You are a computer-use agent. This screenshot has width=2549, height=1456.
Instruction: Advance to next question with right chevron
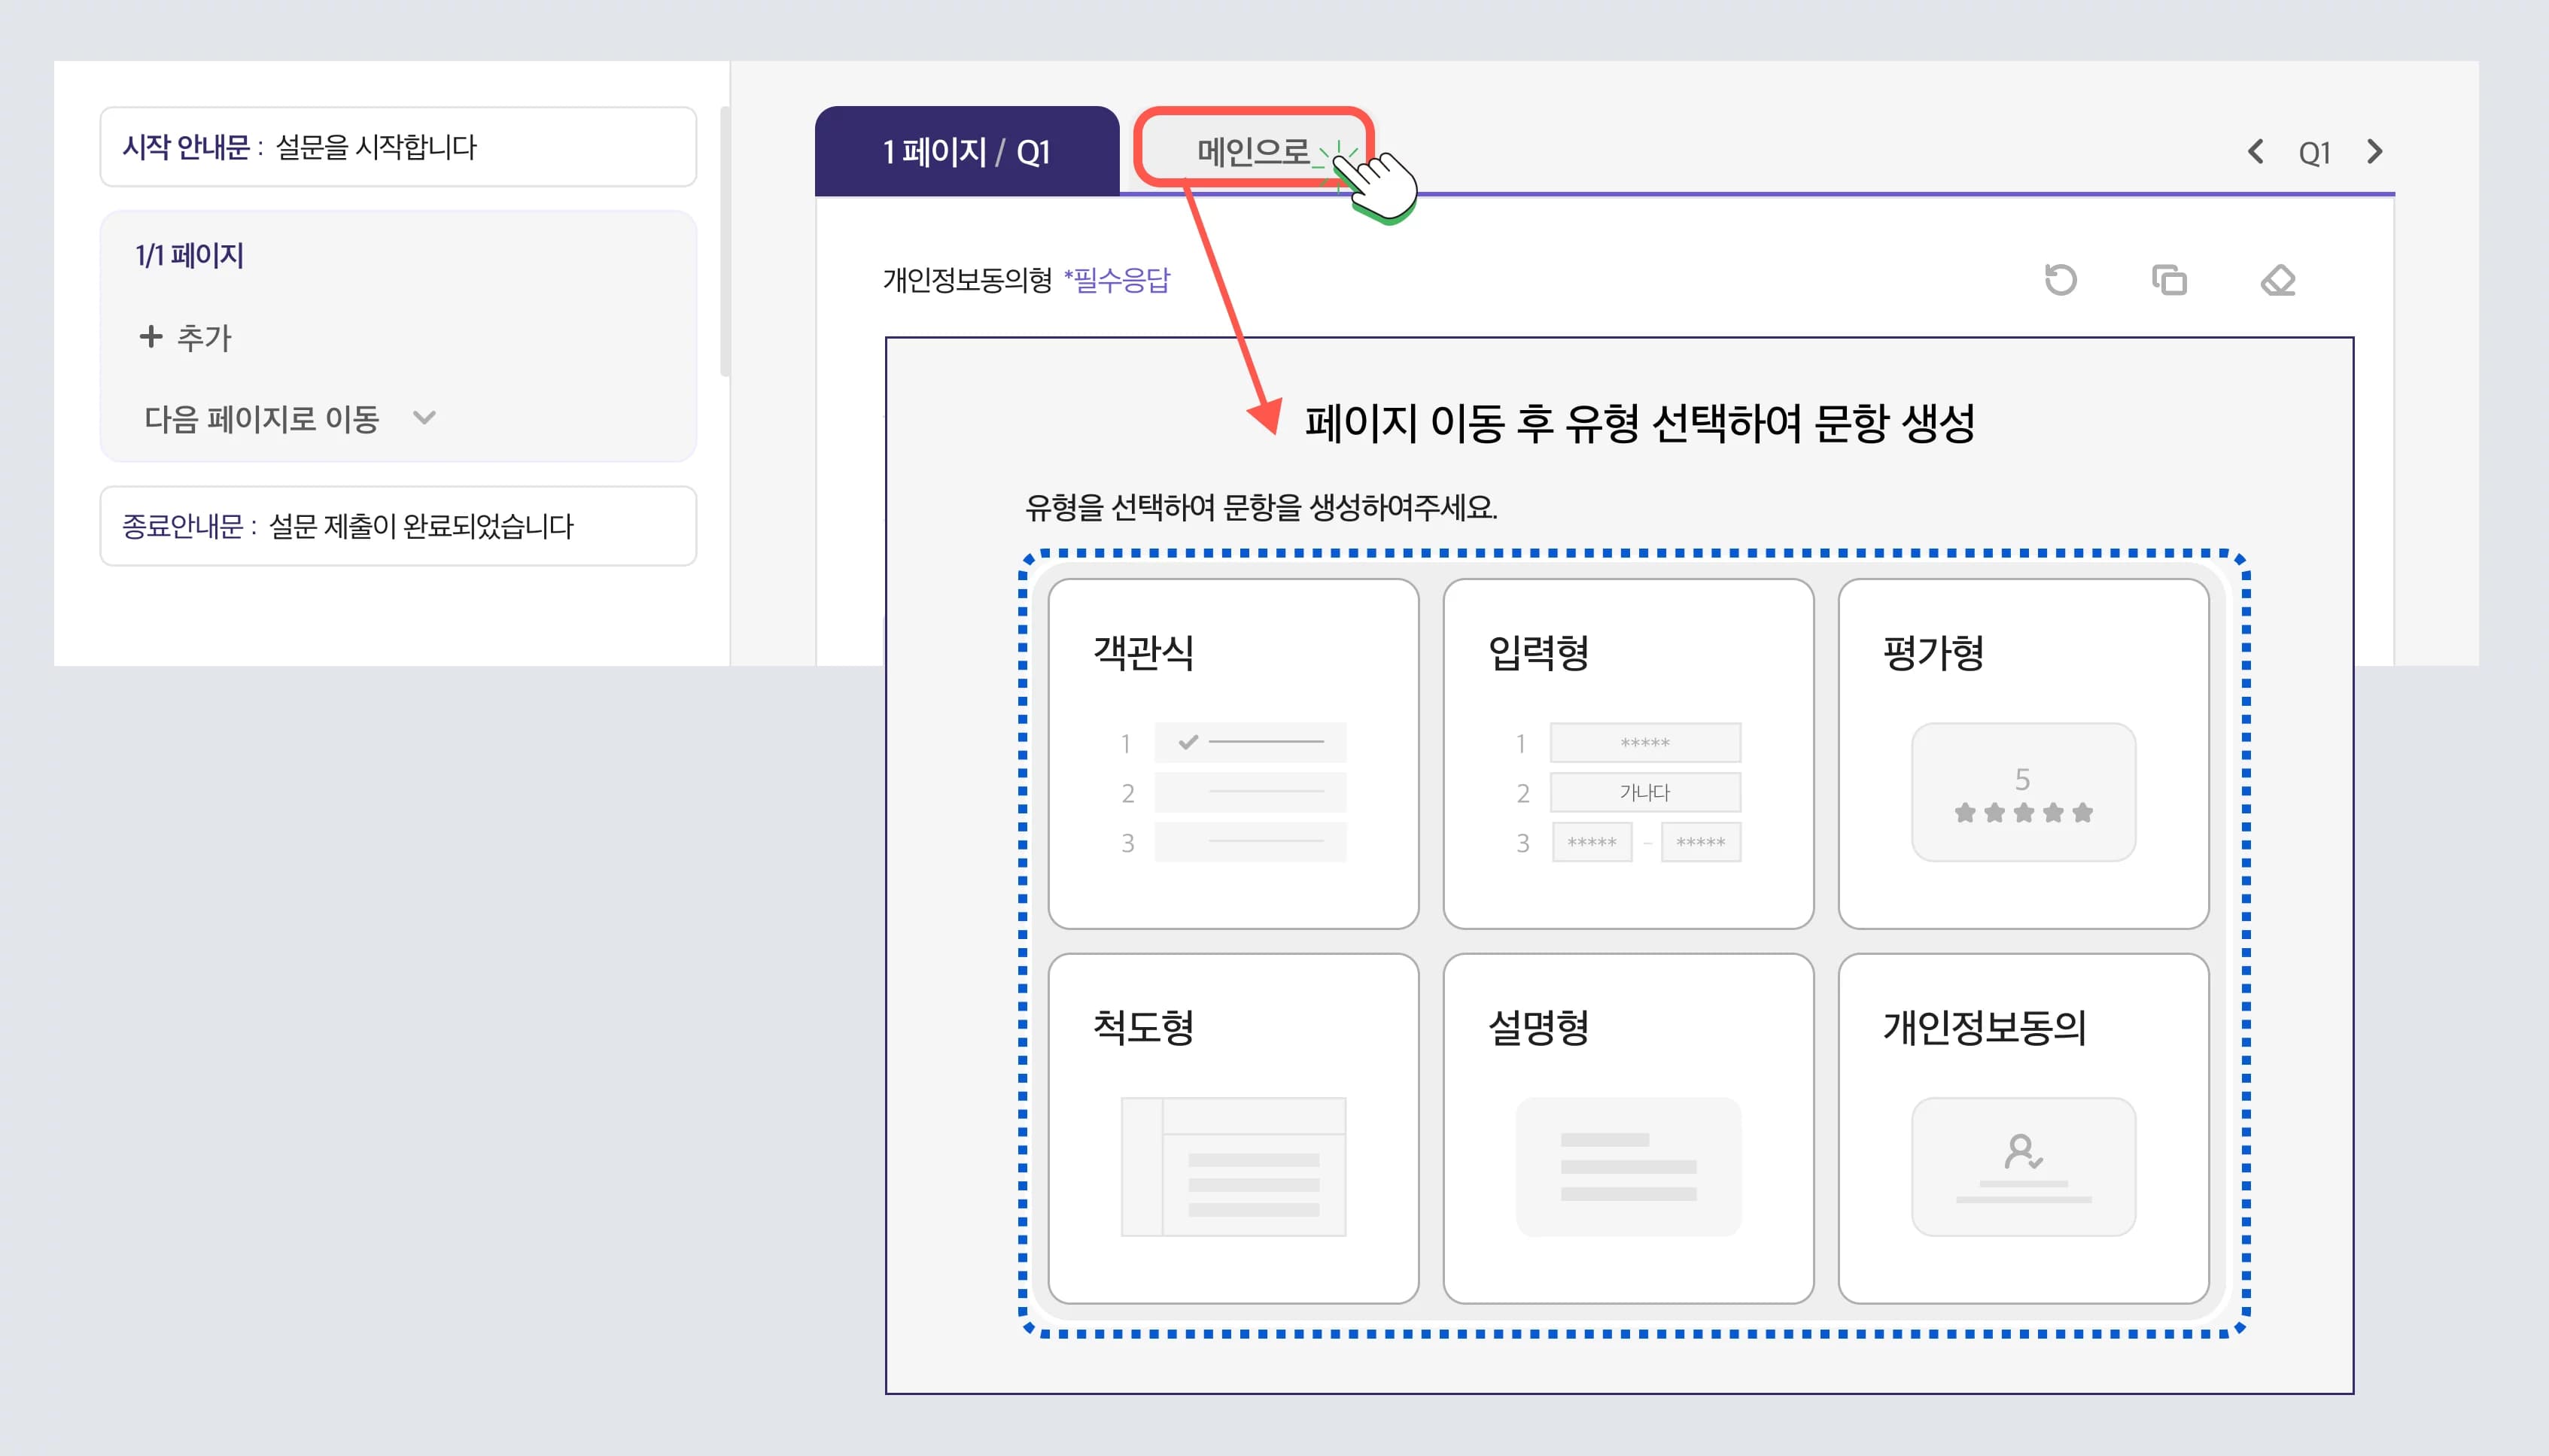2377,152
